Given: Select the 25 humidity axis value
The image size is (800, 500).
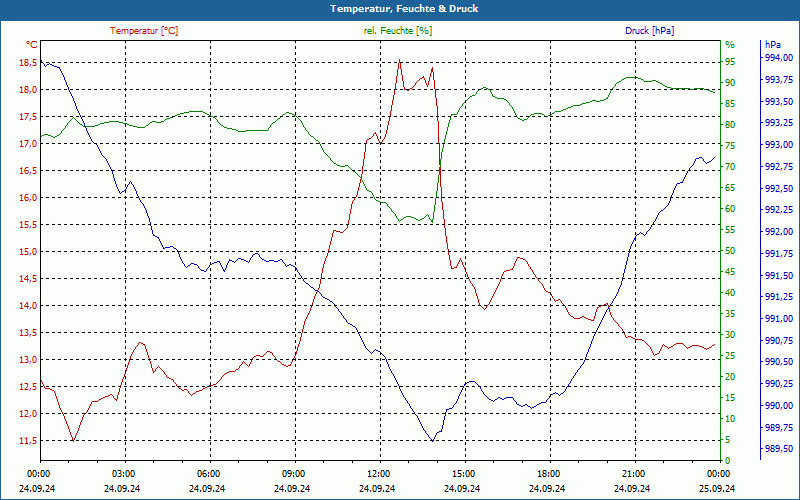Looking at the screenshot, I should (730, 356).
